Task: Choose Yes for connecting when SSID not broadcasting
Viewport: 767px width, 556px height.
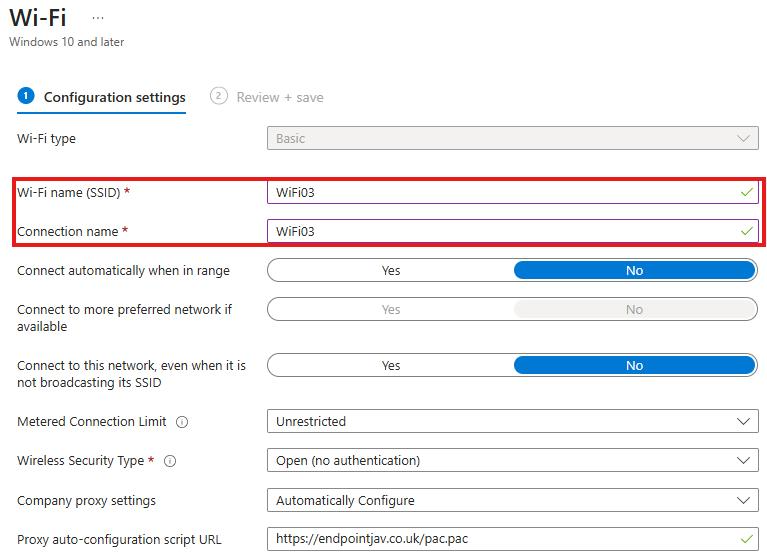Action: point(391,366)
